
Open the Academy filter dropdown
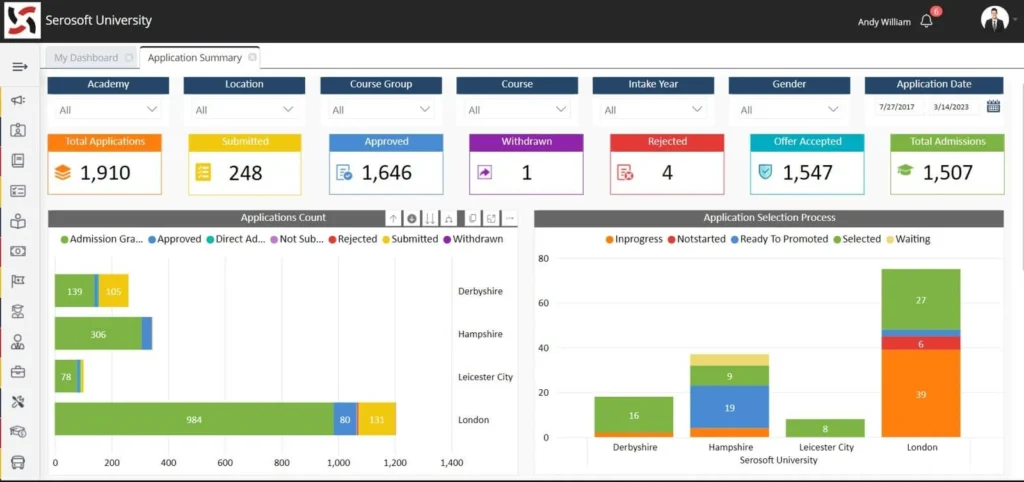[x=109, y=109]
